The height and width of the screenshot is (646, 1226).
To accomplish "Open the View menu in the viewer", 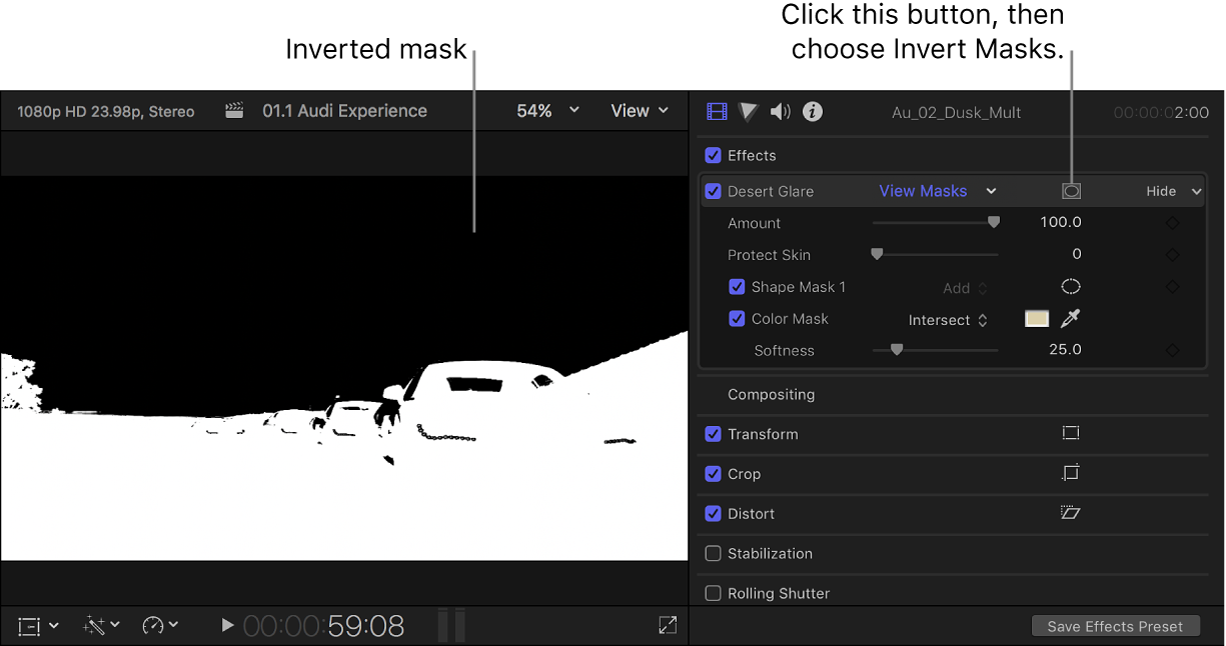I will coord(639,110).
